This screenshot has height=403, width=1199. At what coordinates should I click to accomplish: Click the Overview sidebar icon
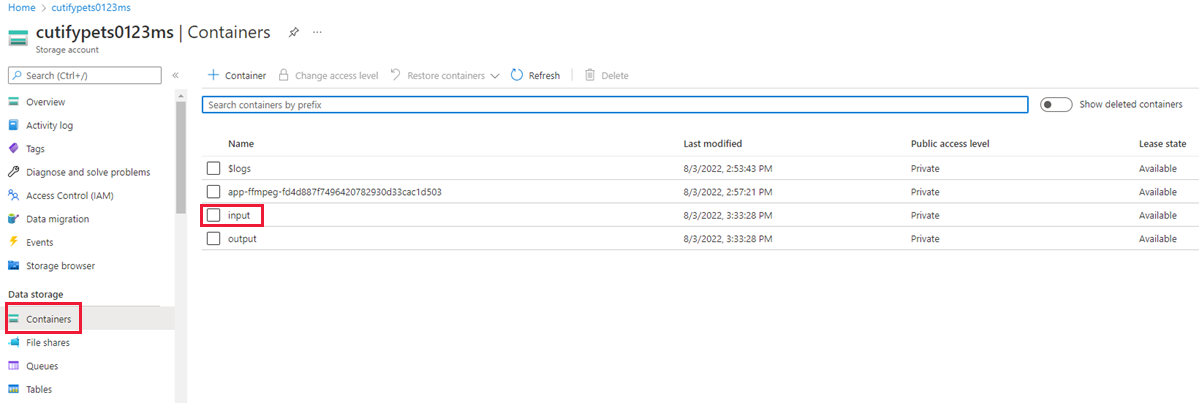click(x=13, y=102)
